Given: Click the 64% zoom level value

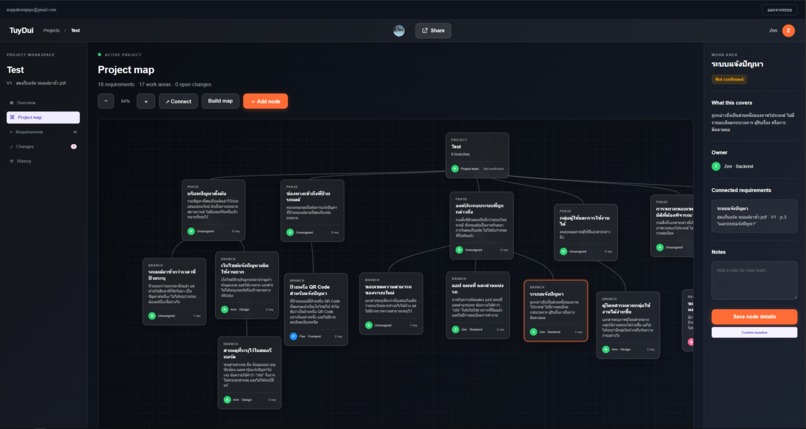Looking at the screenshot, I should point(125,102).
